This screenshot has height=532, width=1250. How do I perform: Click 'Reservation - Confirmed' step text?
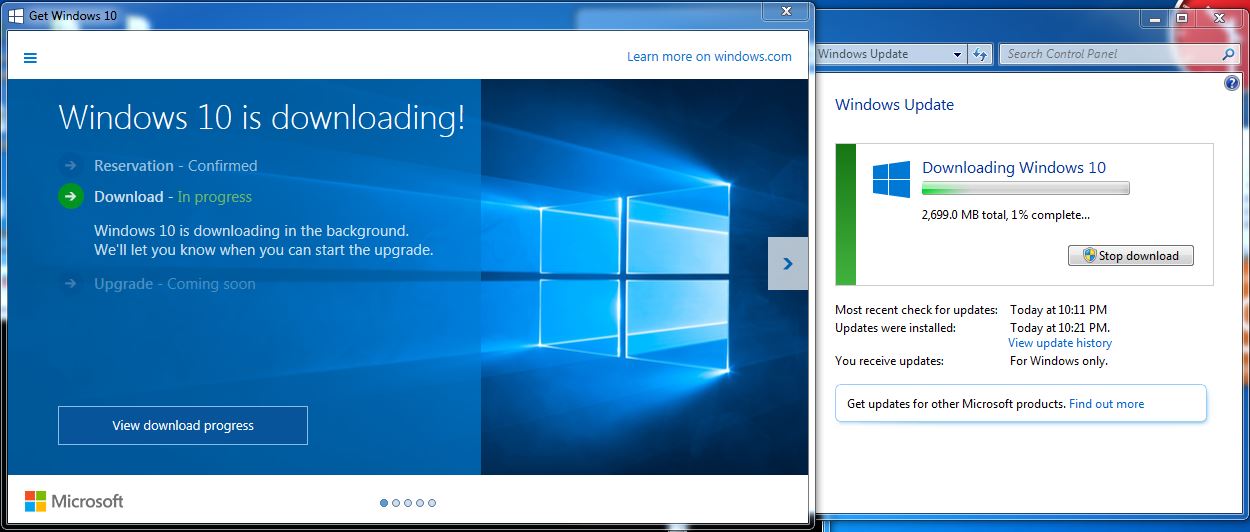176,166
